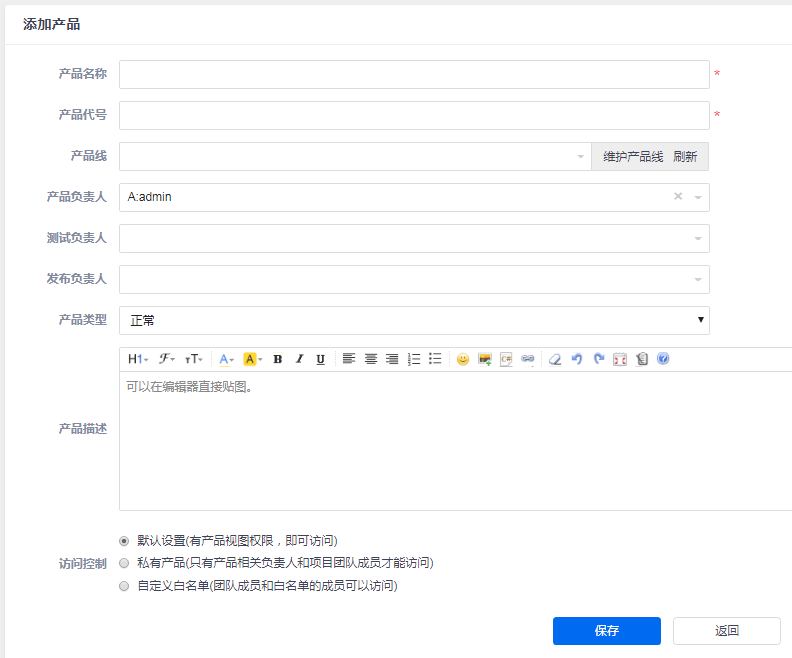This screenshot has height=658, width=792.
Task: Open editor help via question mark icon
Action: pyautogui.click(x=663, y=359)
